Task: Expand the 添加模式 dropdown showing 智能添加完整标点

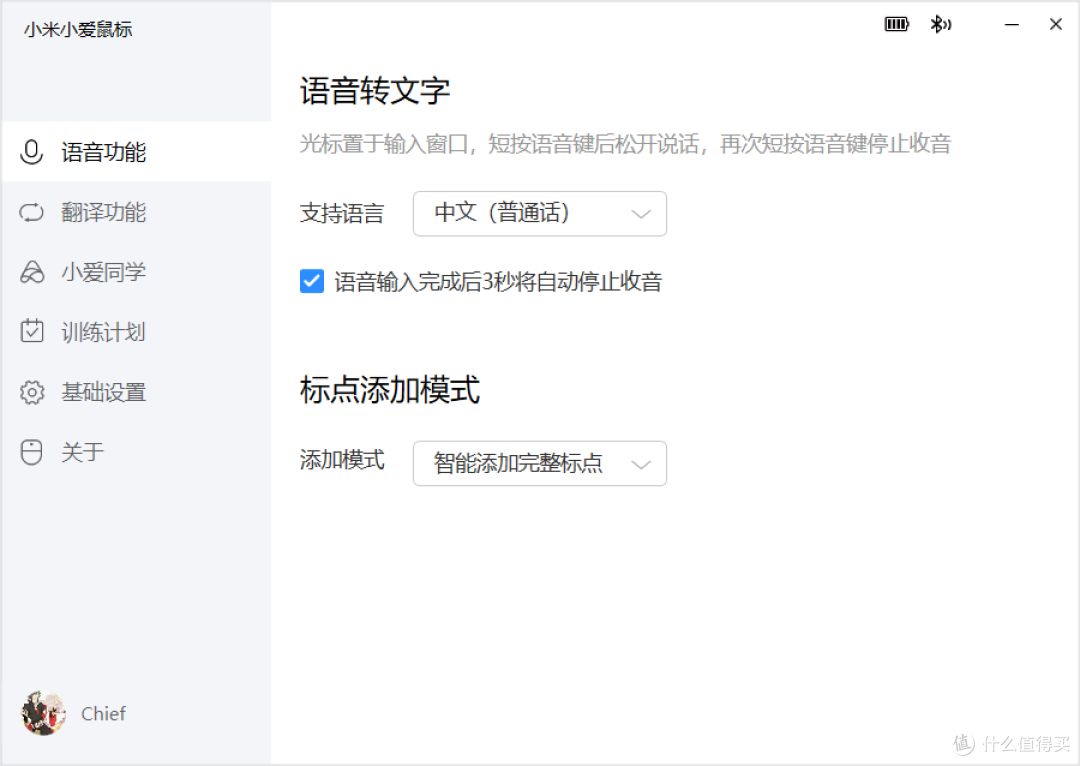Action: click(539, 463)
